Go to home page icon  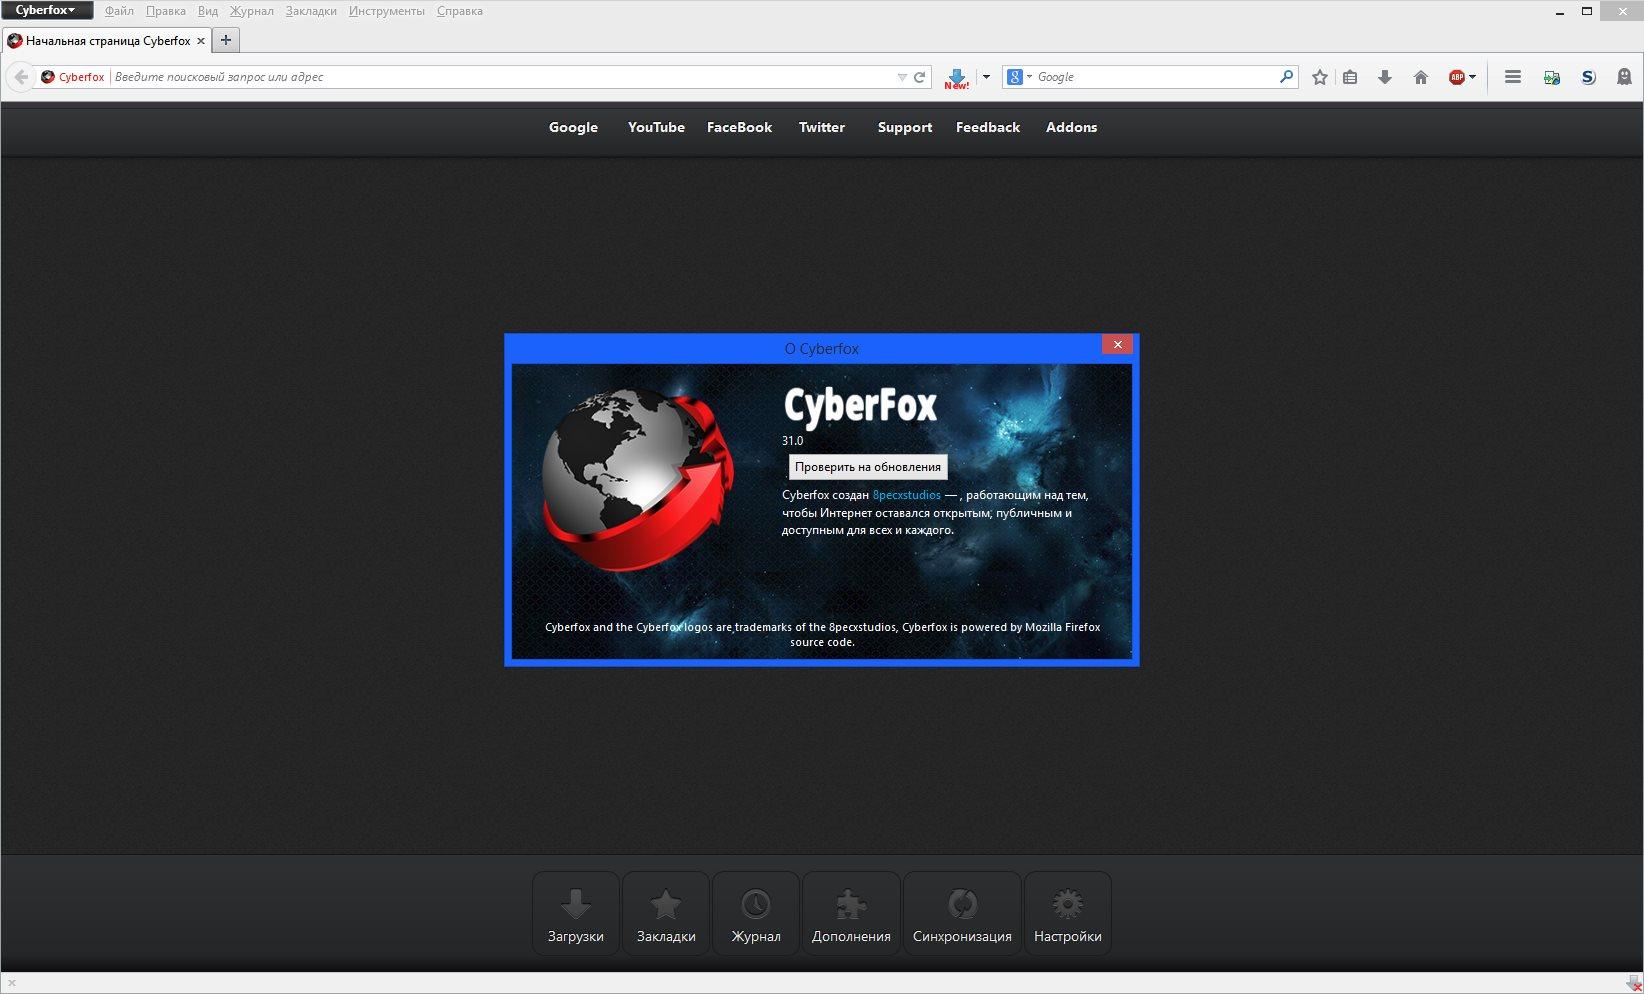1420,77
